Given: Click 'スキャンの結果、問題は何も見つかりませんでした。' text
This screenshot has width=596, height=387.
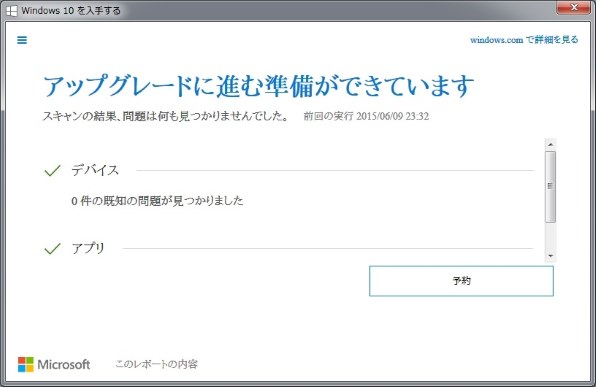Looking at the screenshot, I should 166,116.
